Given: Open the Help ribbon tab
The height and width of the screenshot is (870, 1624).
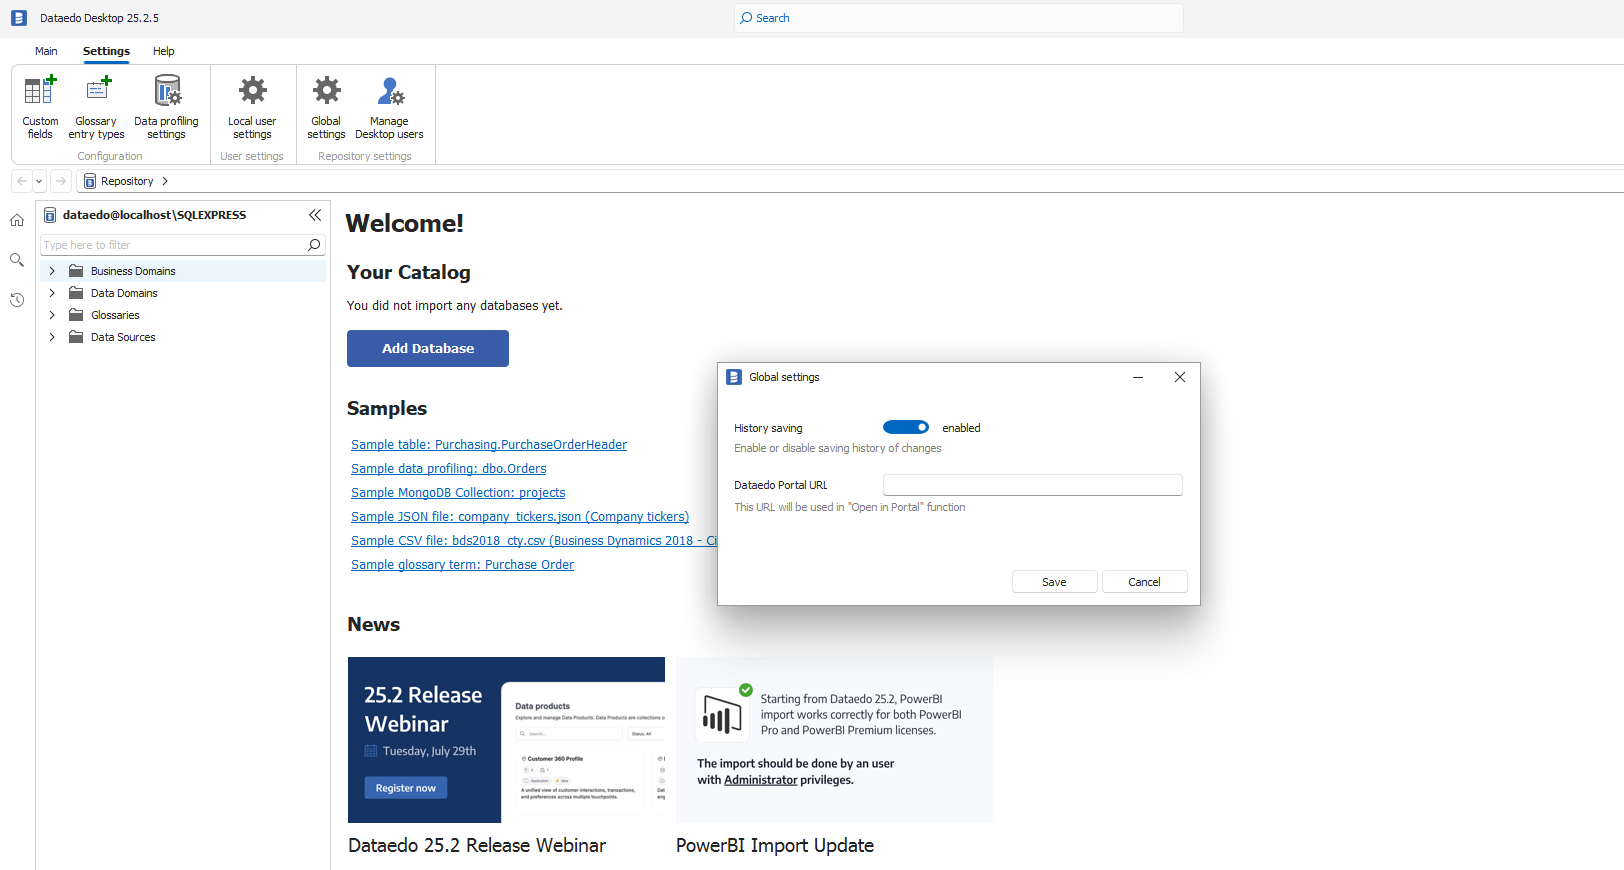Looking at the screenshot, I should (x=163, y=51).
